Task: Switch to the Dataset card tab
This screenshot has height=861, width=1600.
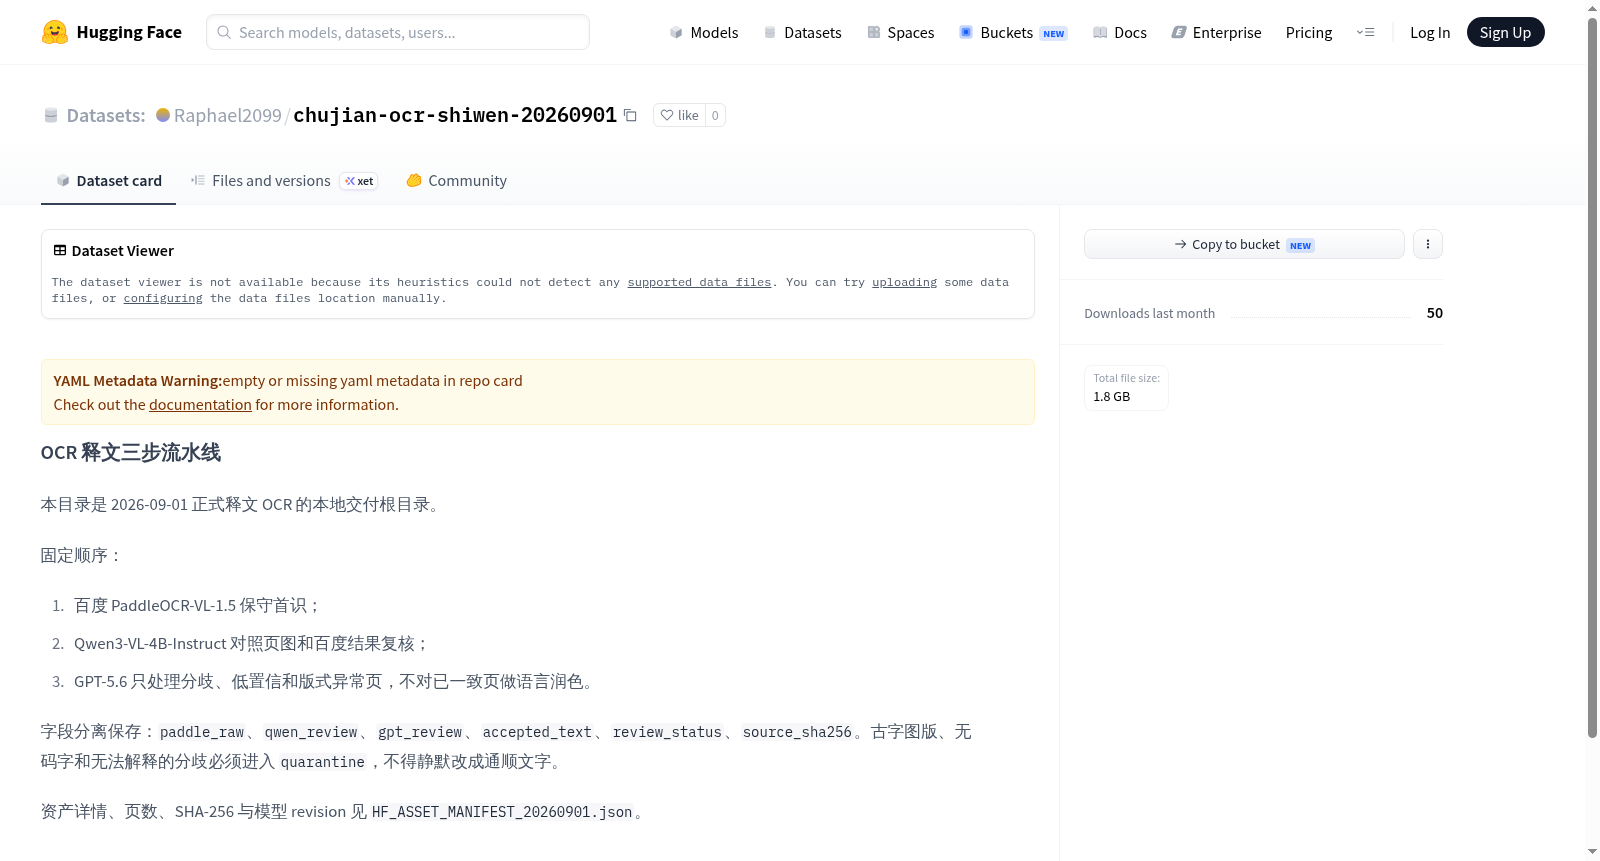Action: tap(108, 180)
